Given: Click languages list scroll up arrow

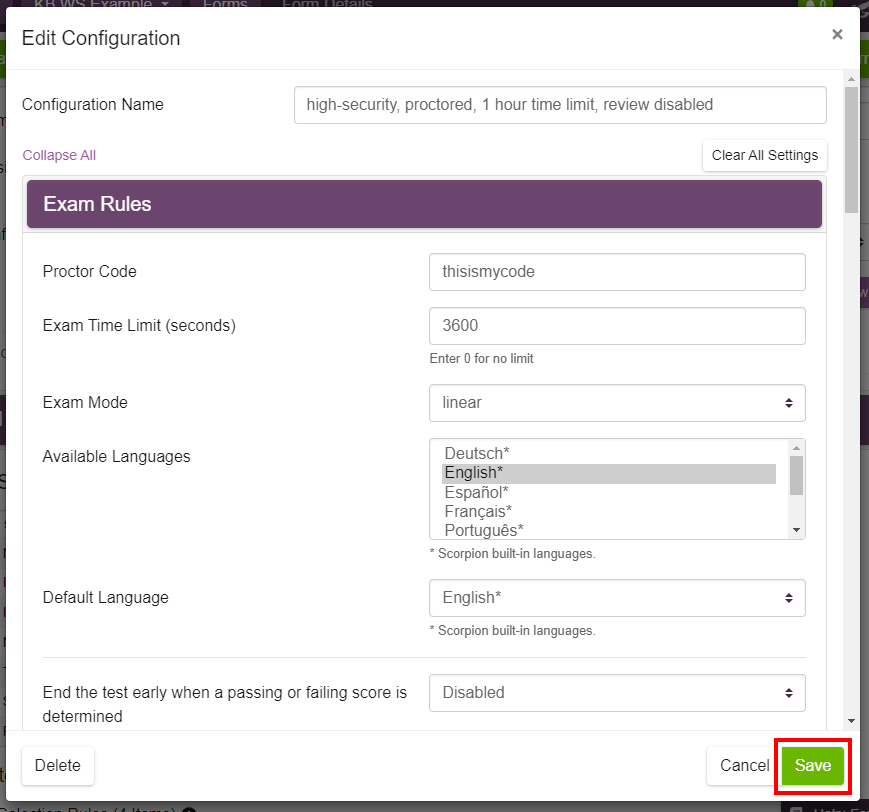Looking at the screenshot, I should tap(796, 447).
